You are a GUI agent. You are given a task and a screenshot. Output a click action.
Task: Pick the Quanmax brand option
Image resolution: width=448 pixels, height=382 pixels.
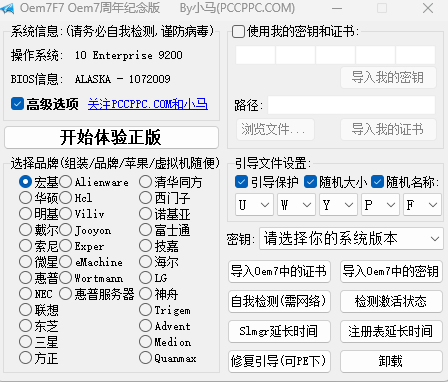(x=145, y=358)
